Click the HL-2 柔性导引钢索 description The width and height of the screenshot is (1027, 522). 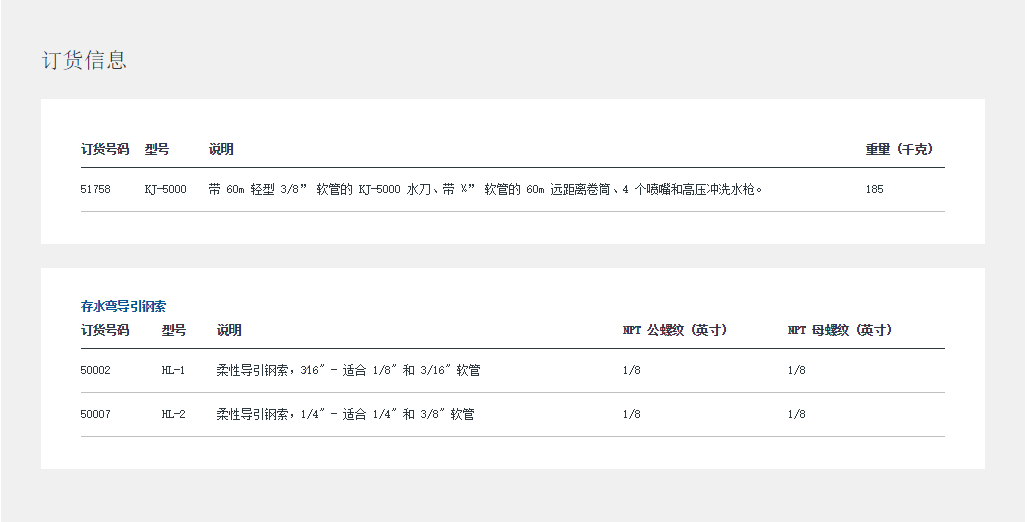point(345,414)
